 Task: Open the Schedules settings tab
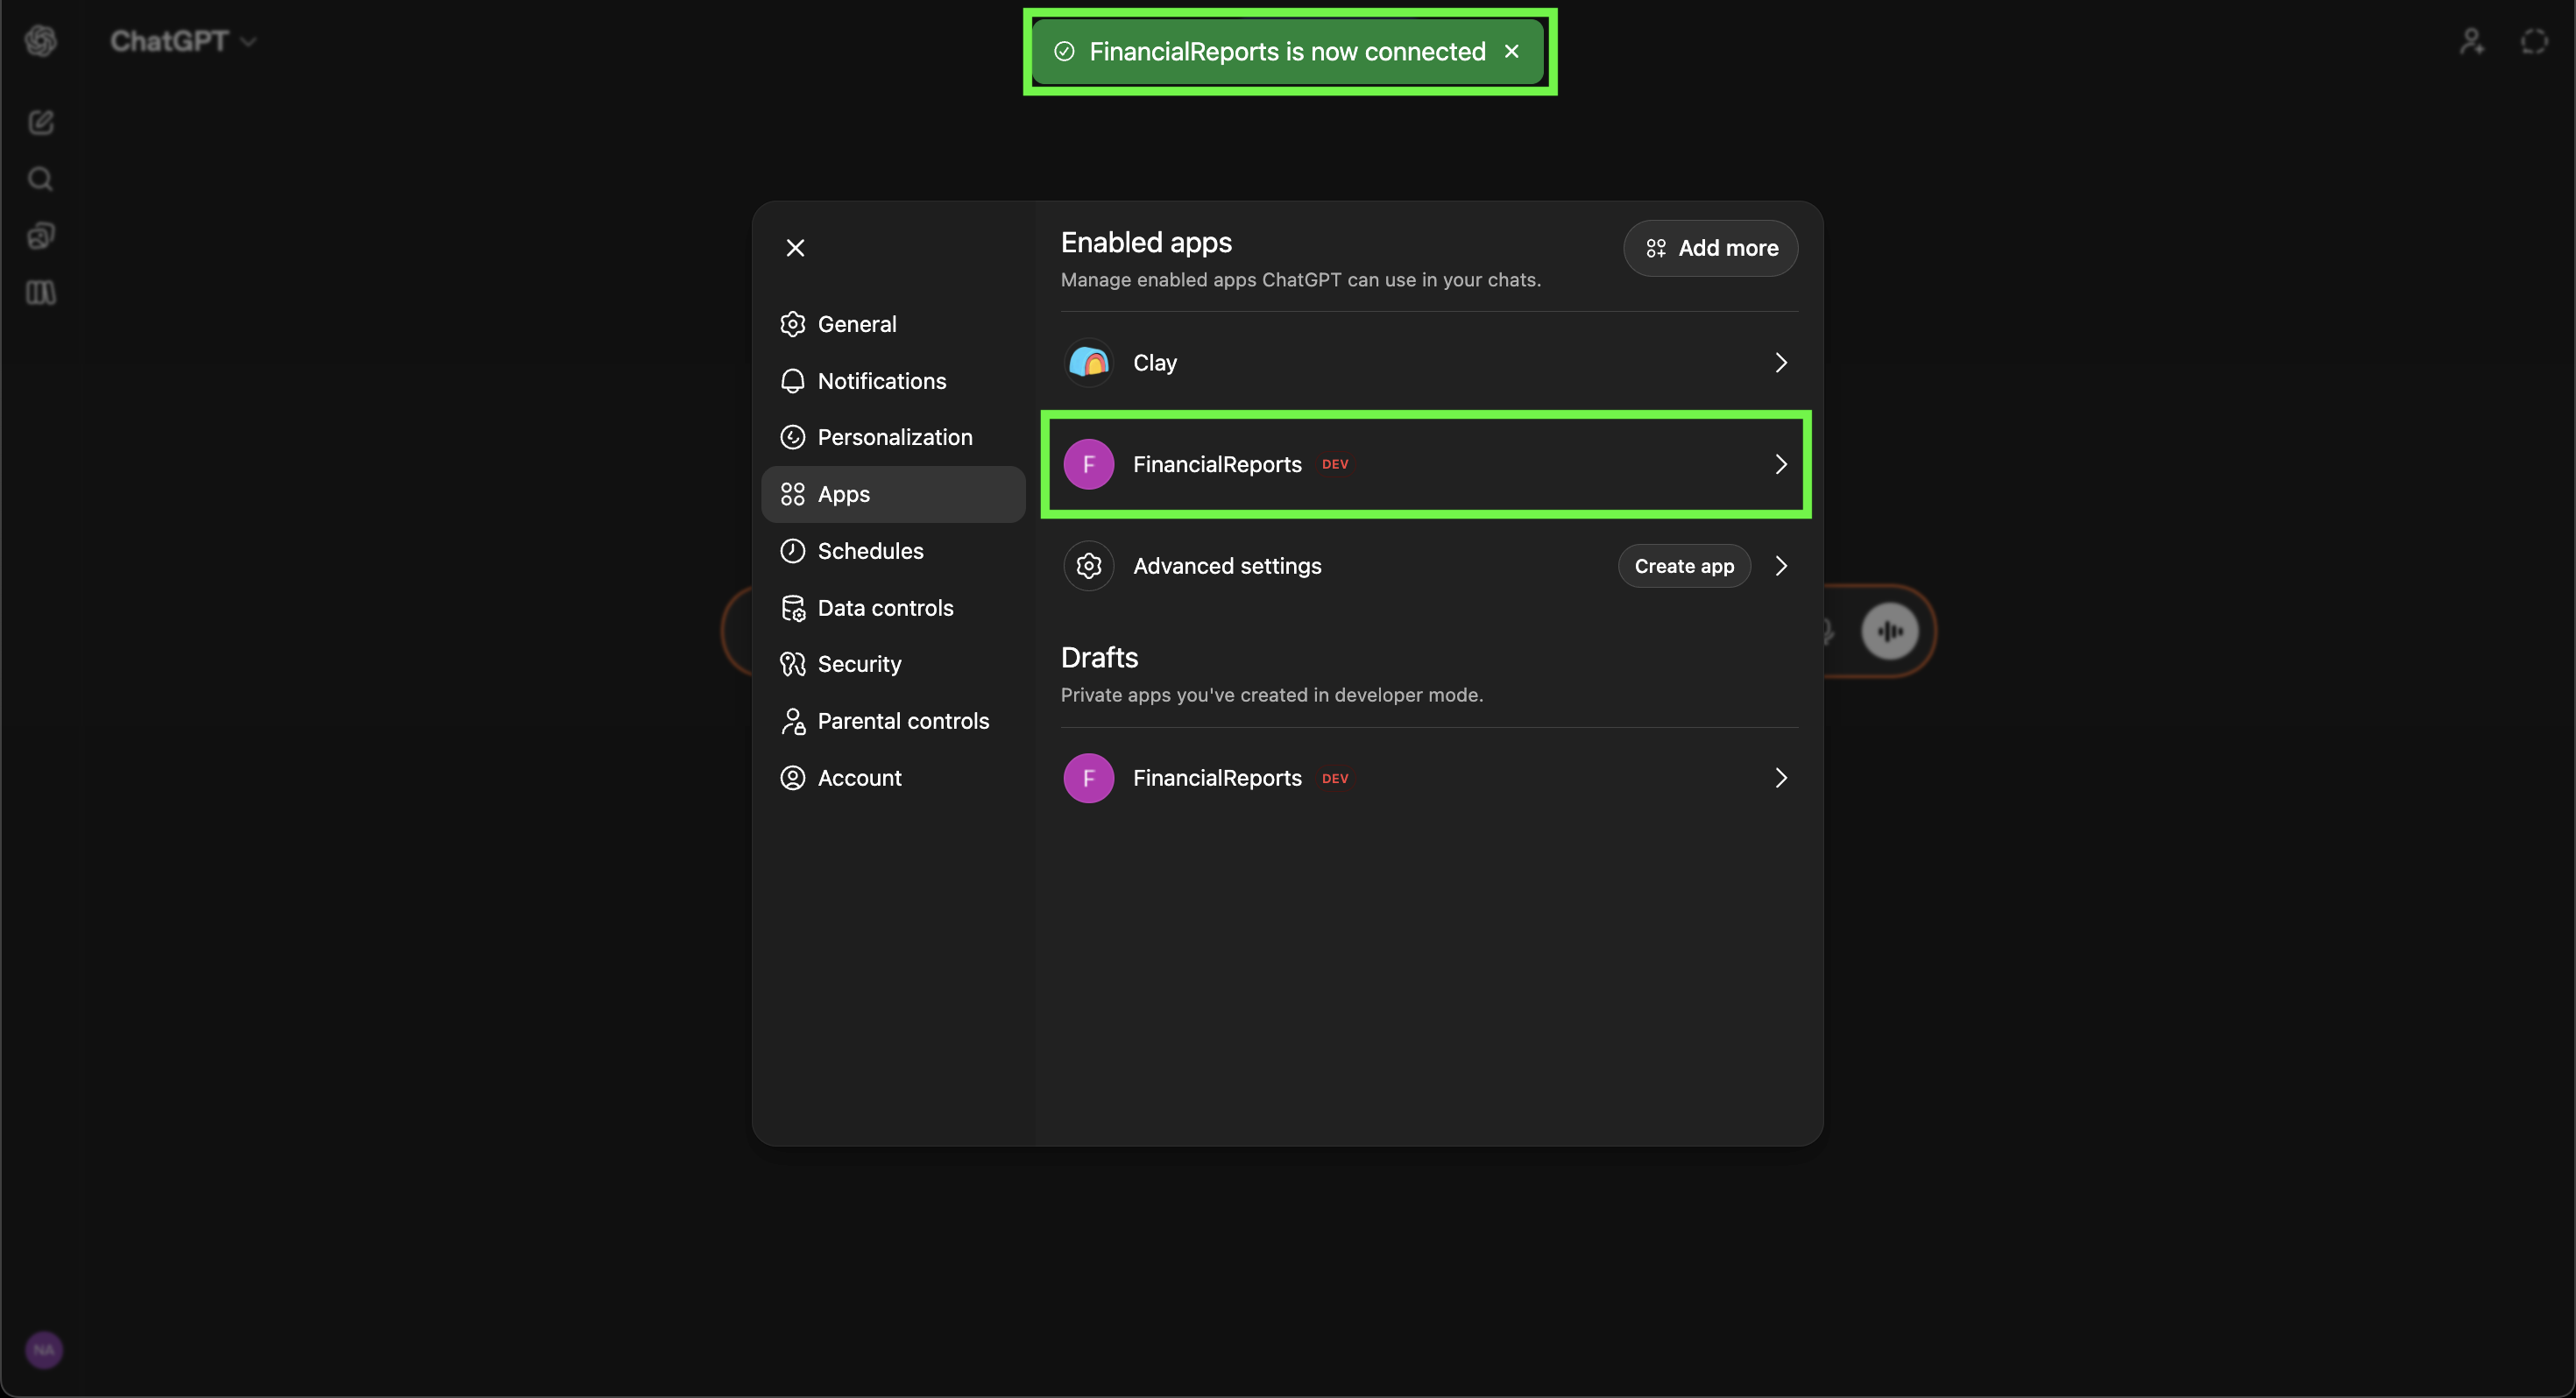click(893, 551)
